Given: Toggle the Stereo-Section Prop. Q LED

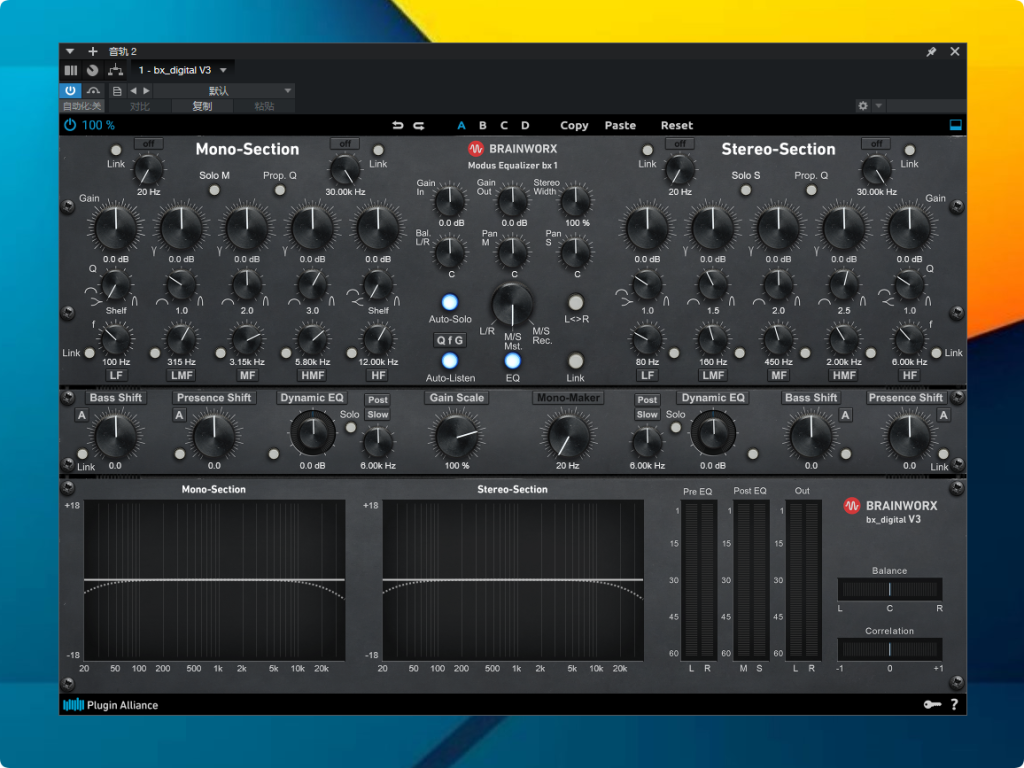Looking at the screenshot, I should point(811,190).
